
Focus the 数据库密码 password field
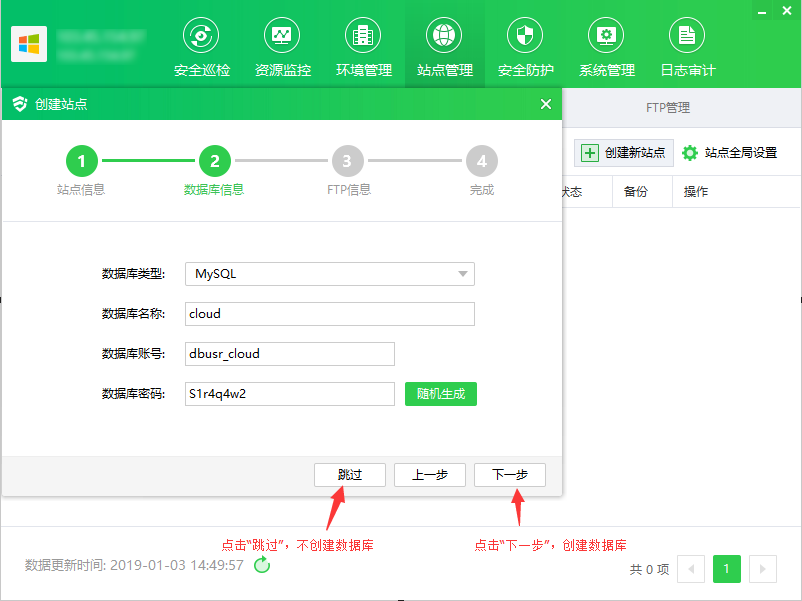coord(290,394)
